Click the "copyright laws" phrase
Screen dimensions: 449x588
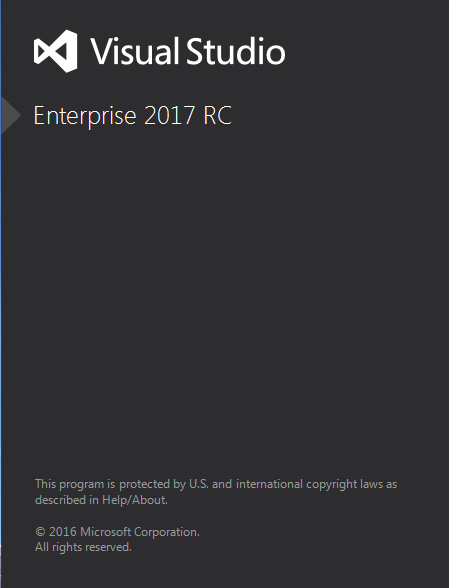pyautogui.click(x=345, y=484)
